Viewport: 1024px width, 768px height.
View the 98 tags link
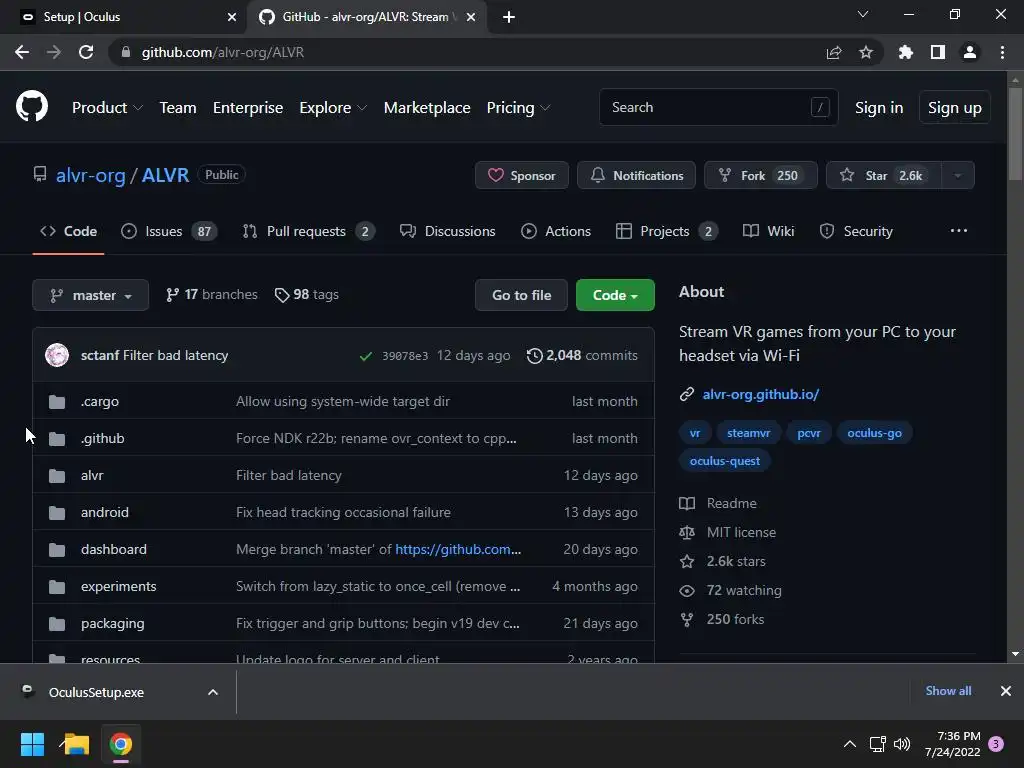click(x=306, y=295)
